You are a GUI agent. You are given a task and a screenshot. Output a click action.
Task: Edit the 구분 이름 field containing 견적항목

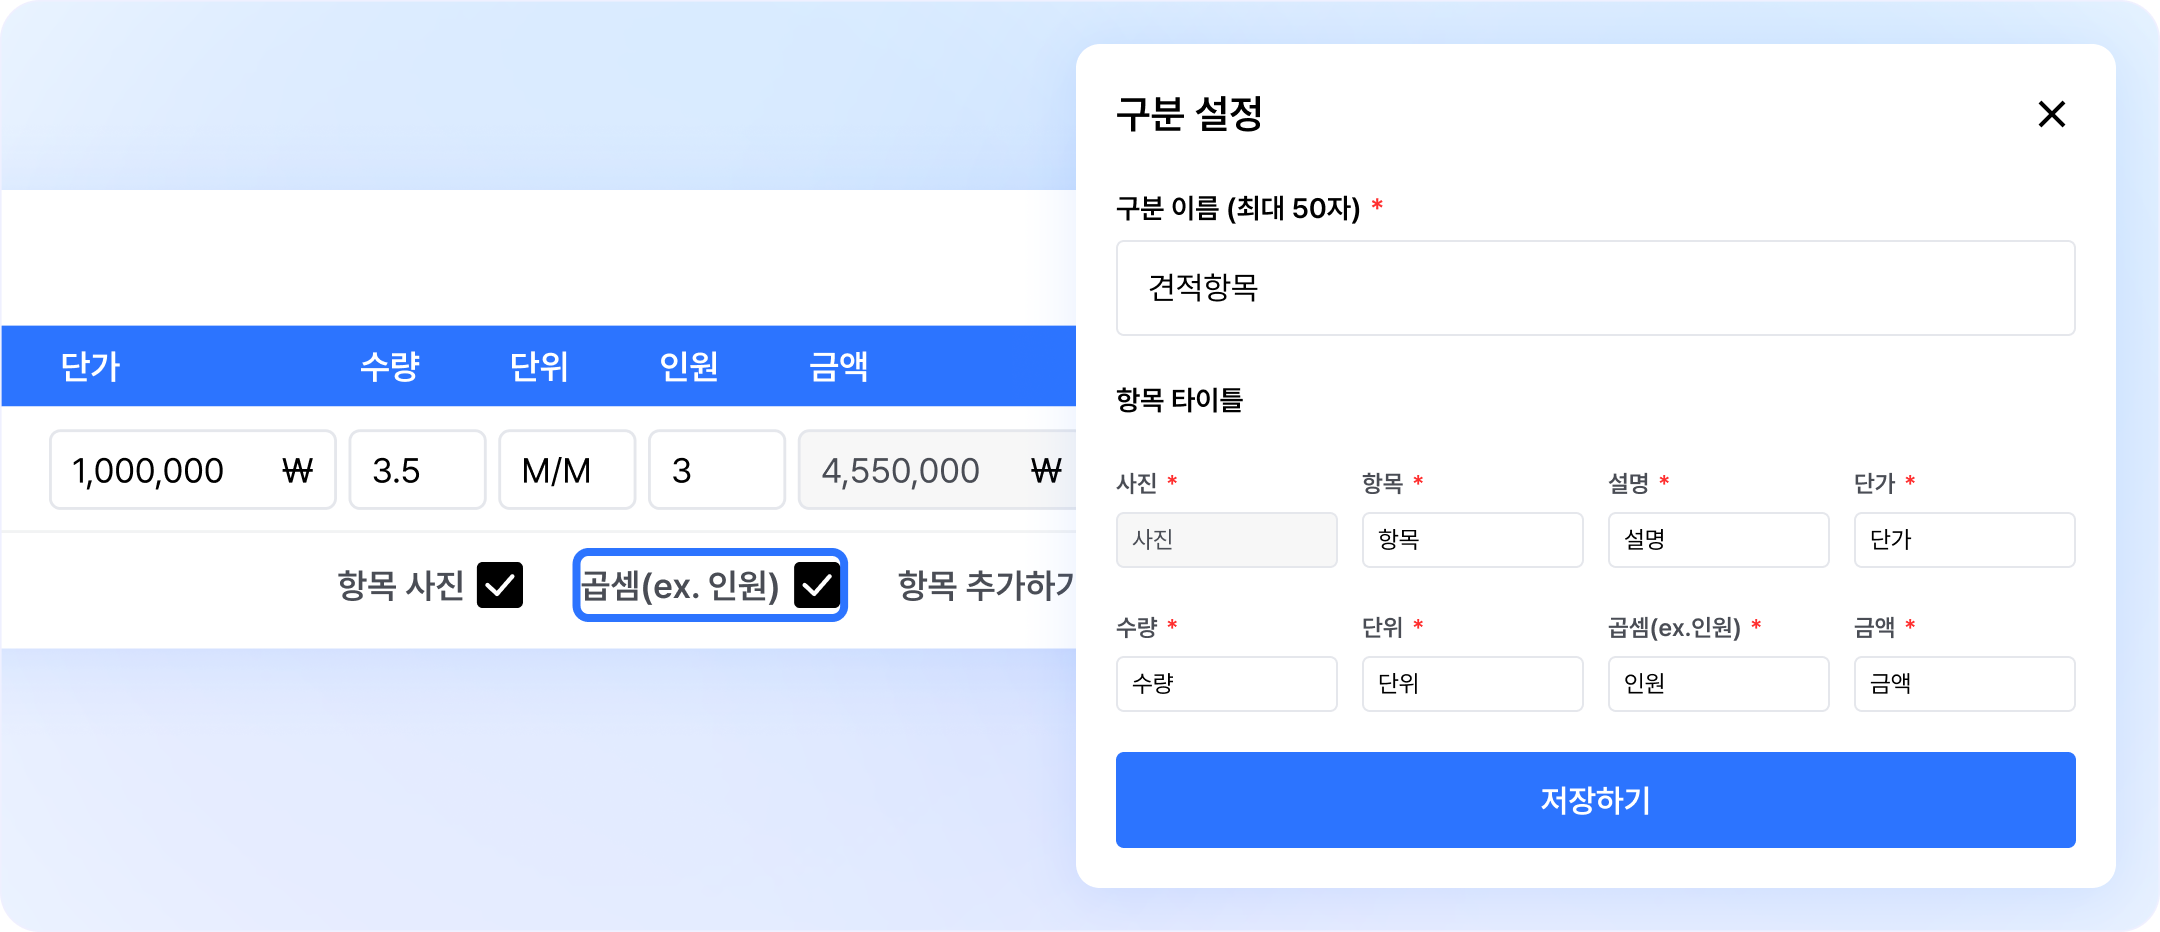(1595, 288)
